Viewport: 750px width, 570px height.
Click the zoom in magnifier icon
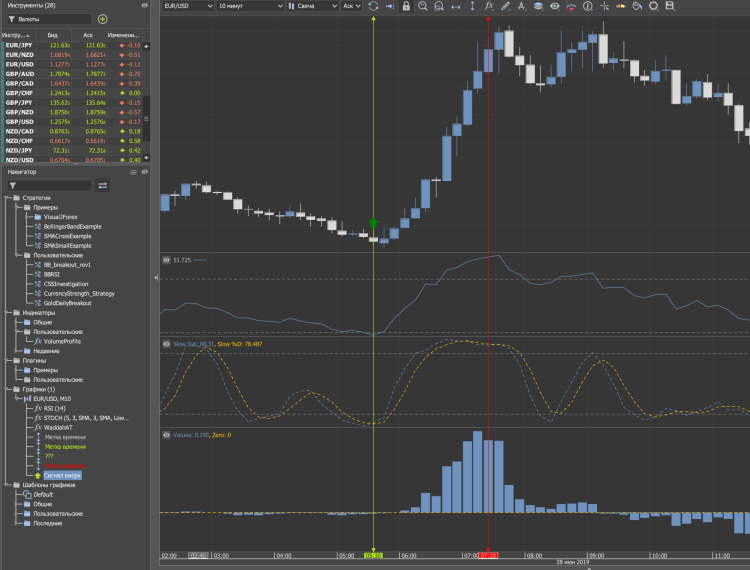[422, 6]
